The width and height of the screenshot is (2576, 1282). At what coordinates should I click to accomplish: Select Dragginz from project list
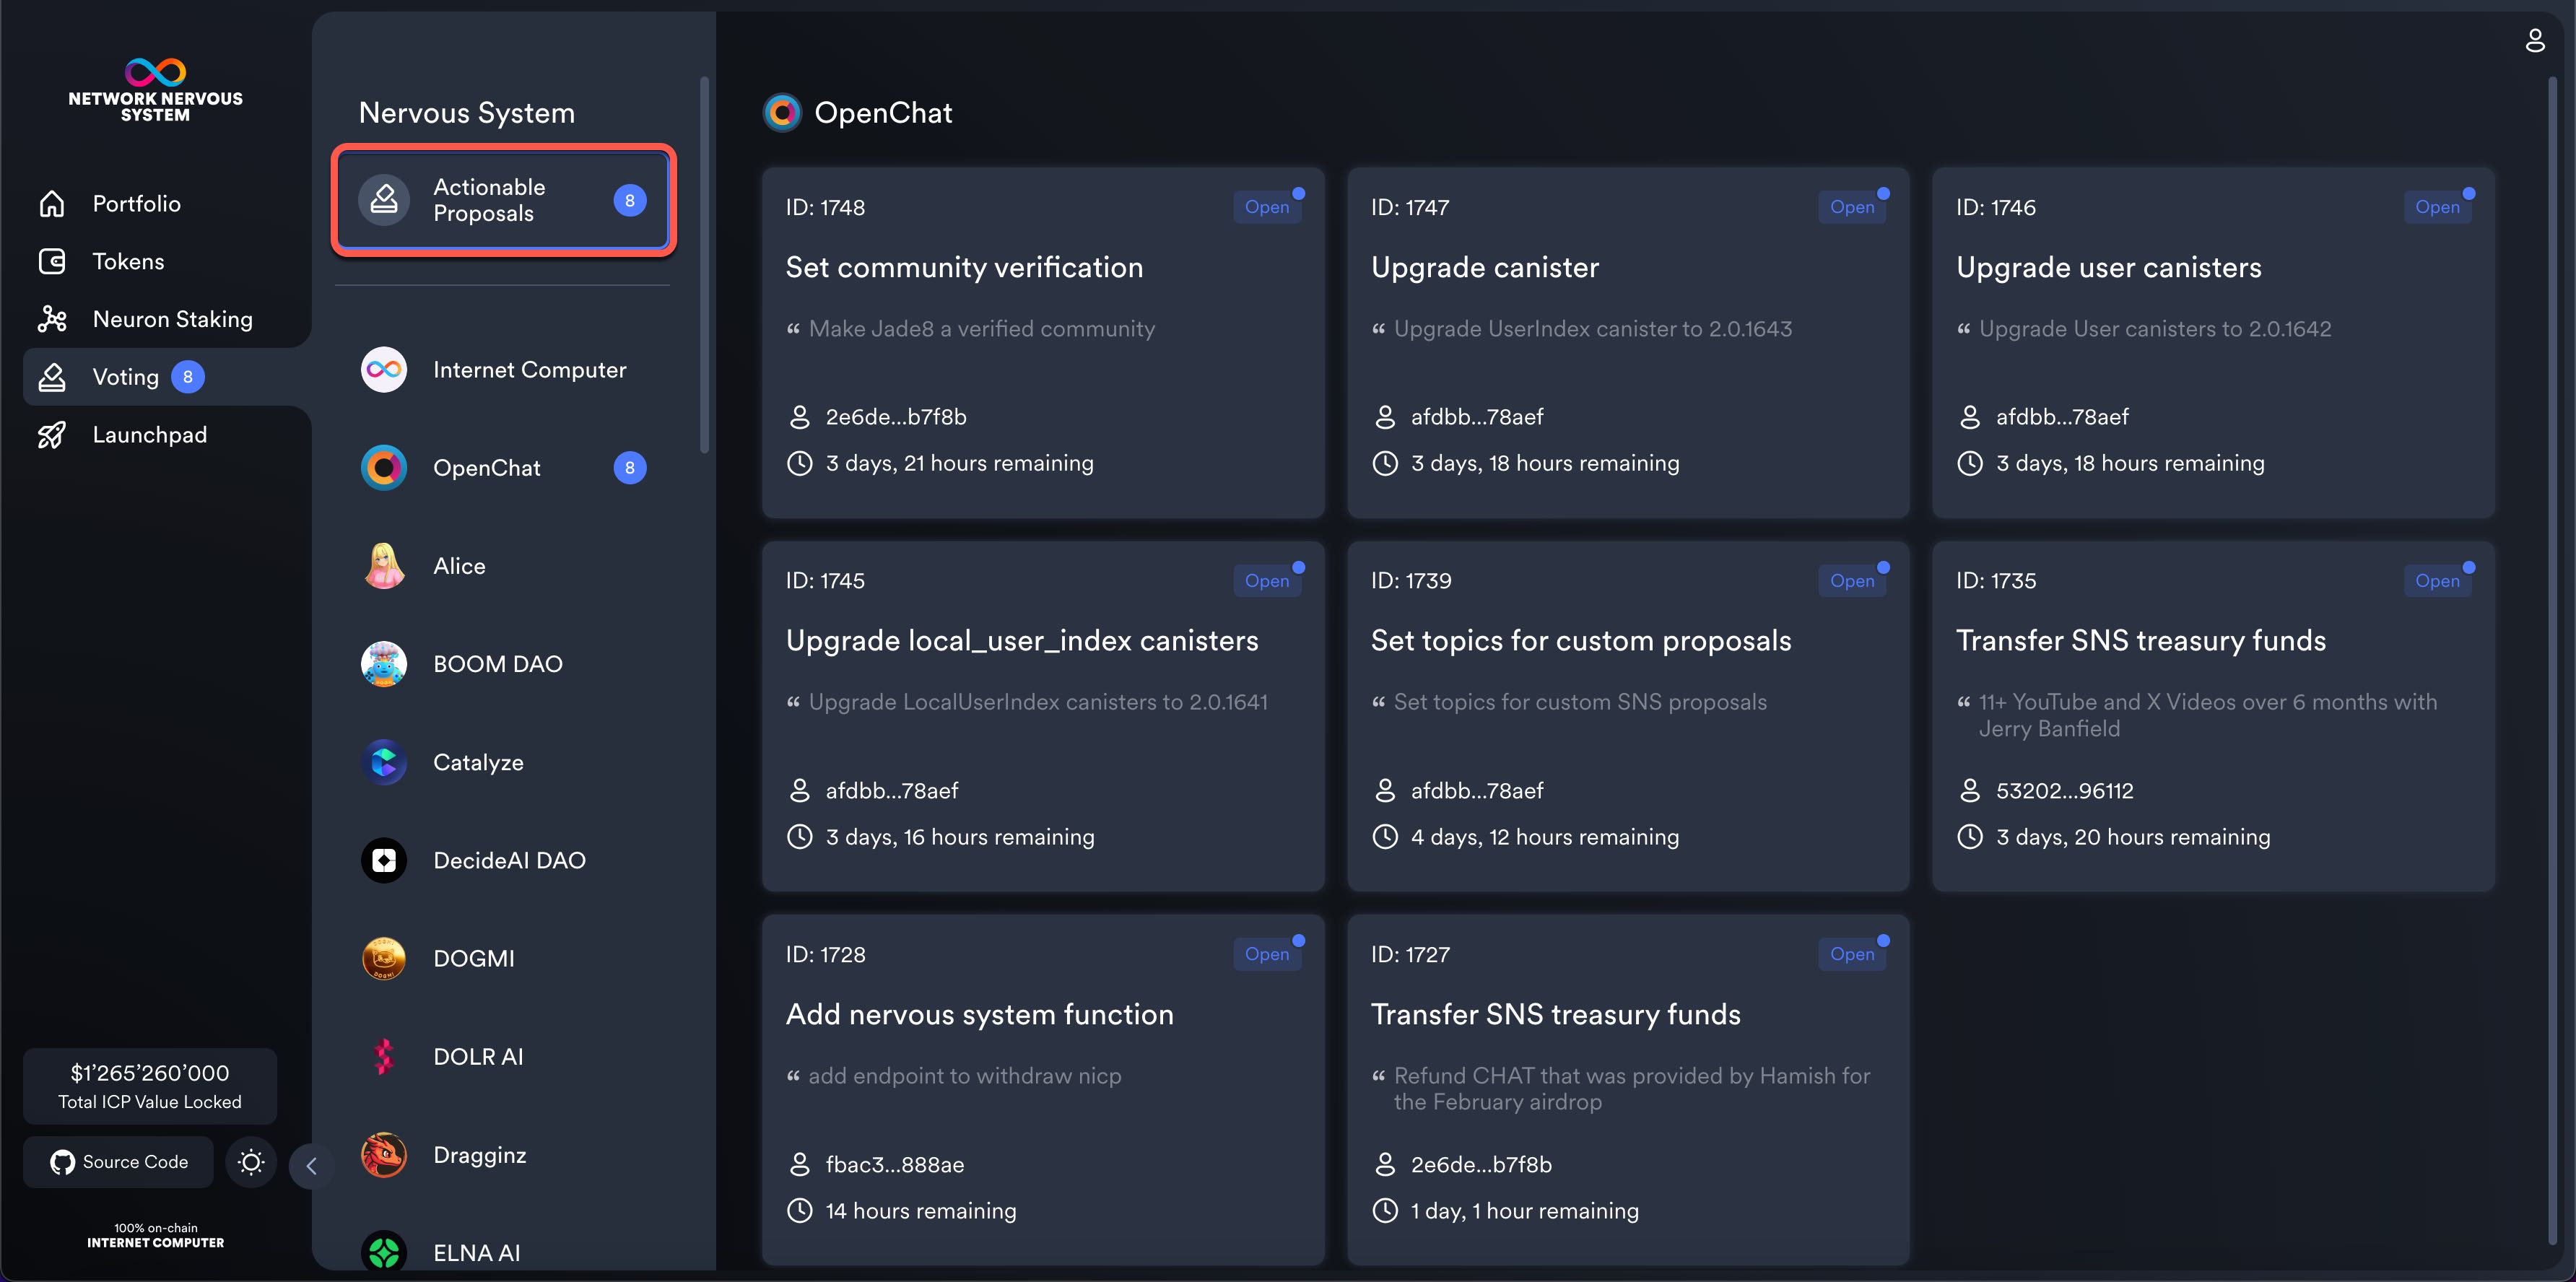click(x=479, y=1155)
